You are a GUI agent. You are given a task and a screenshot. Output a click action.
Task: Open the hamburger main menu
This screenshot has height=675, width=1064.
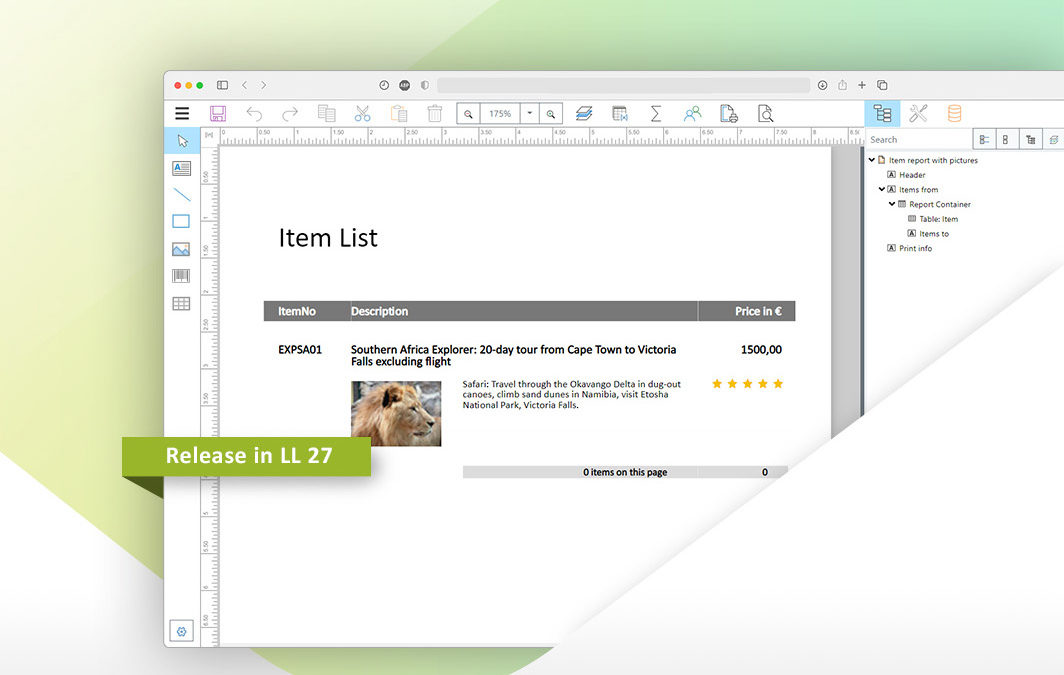[182, 114]
